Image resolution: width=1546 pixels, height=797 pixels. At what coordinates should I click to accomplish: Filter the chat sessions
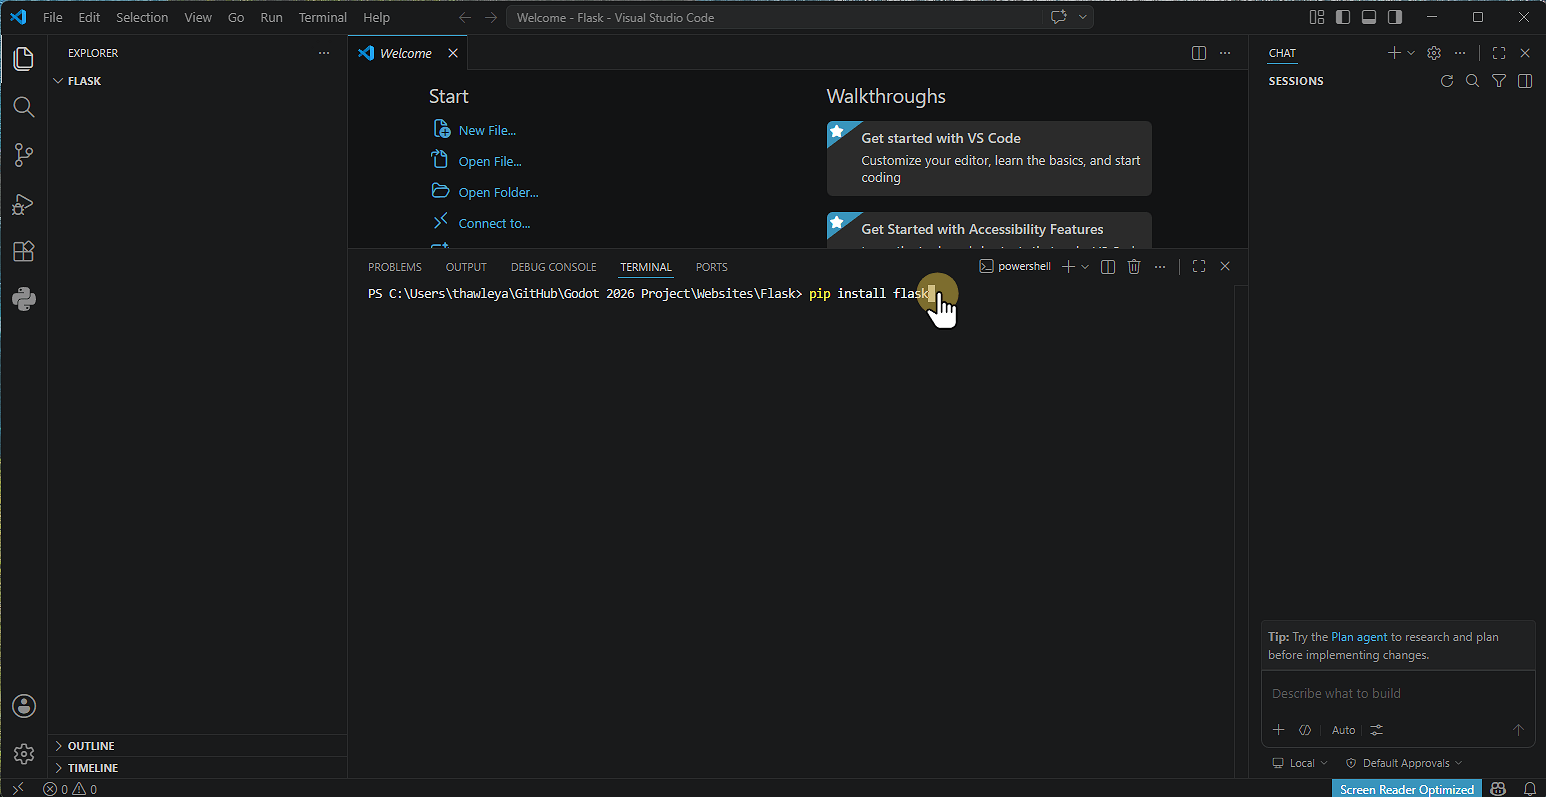click(x=1498, y=81)
